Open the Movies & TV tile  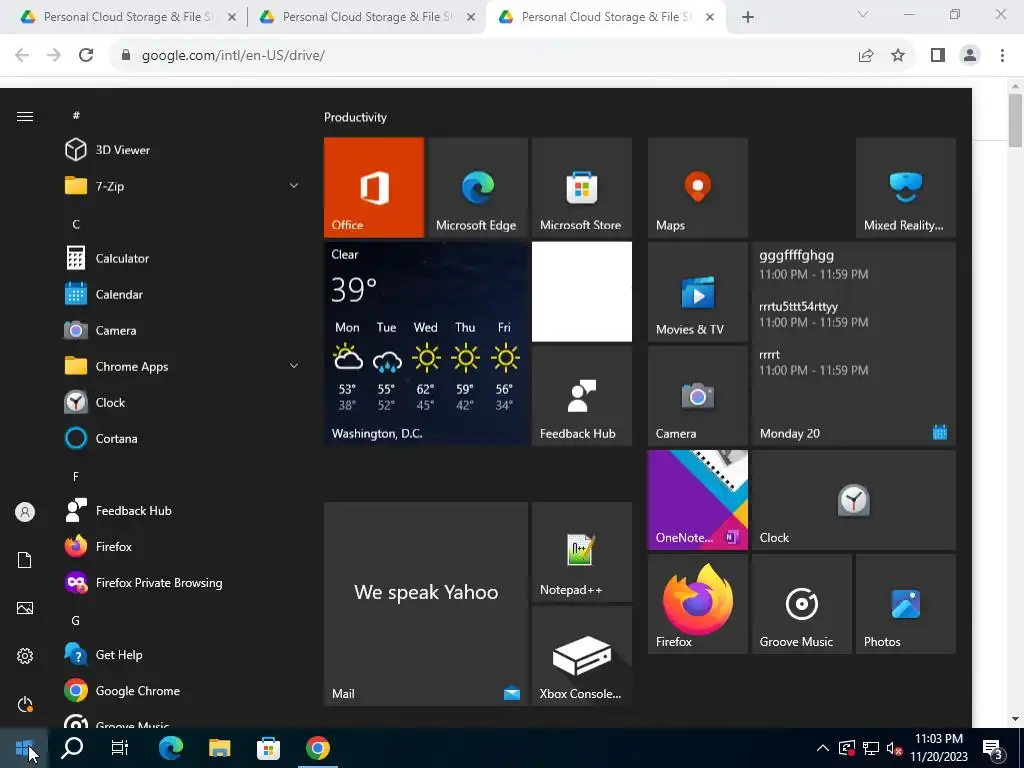click(x=697, y=291)
